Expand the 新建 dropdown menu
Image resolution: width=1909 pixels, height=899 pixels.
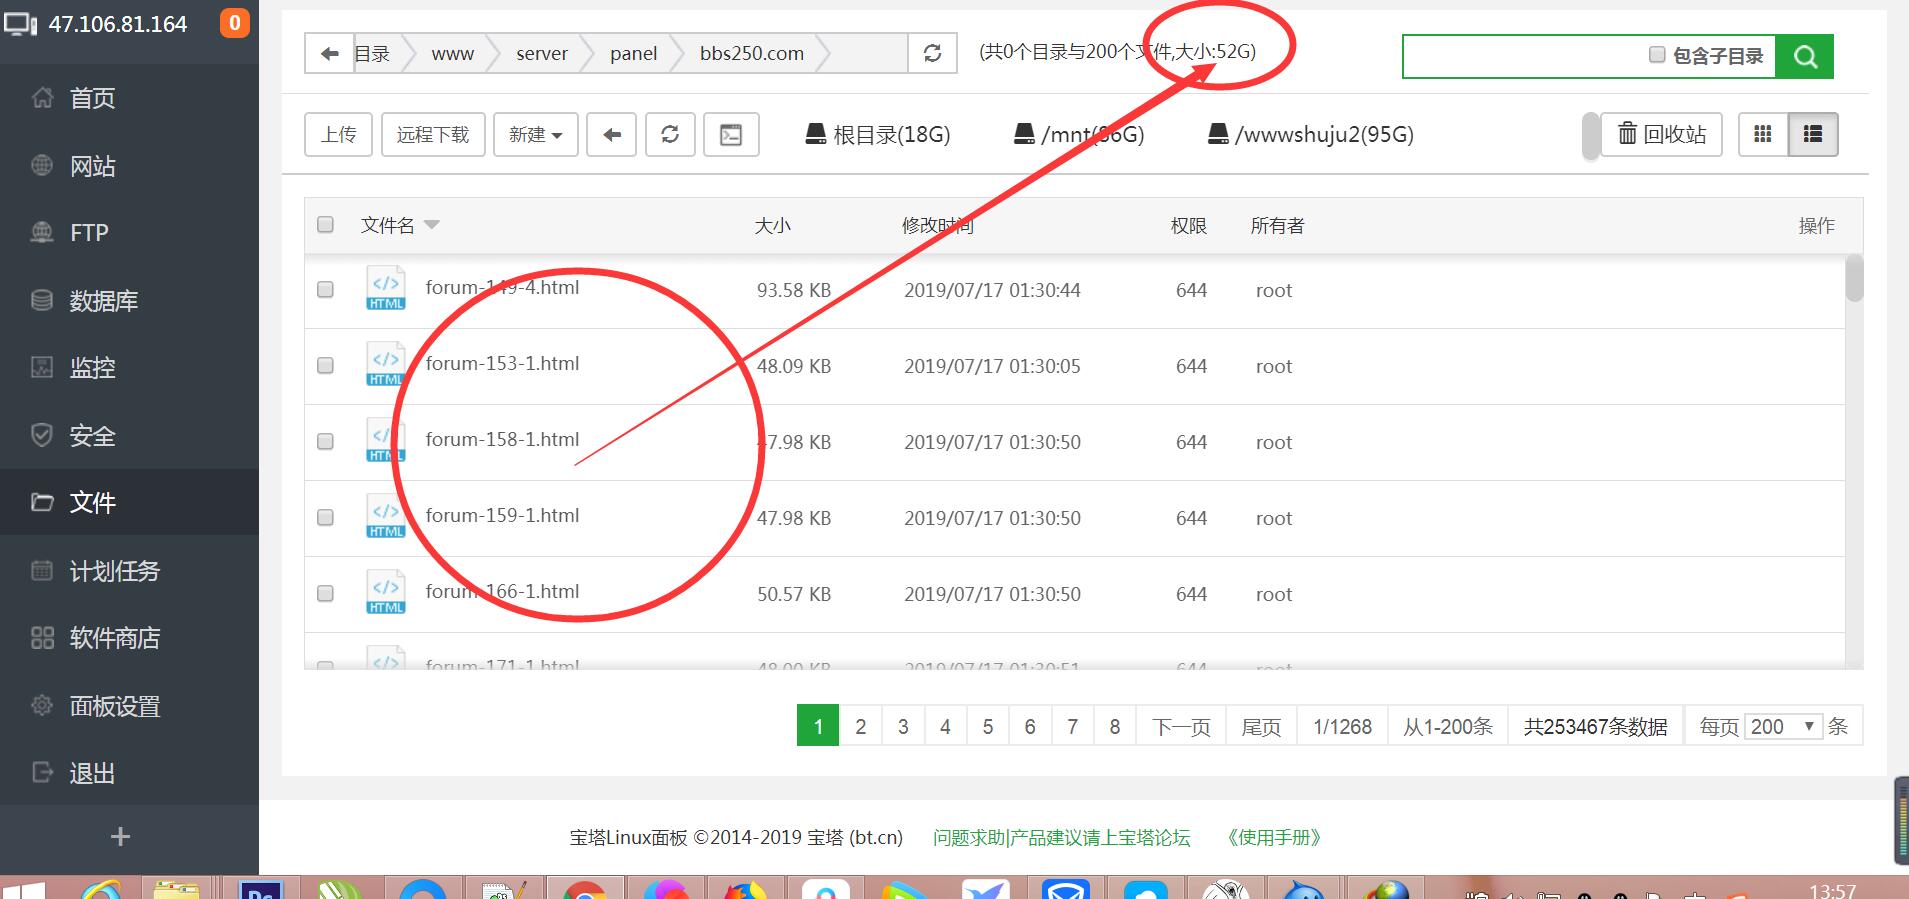point(535,135)
